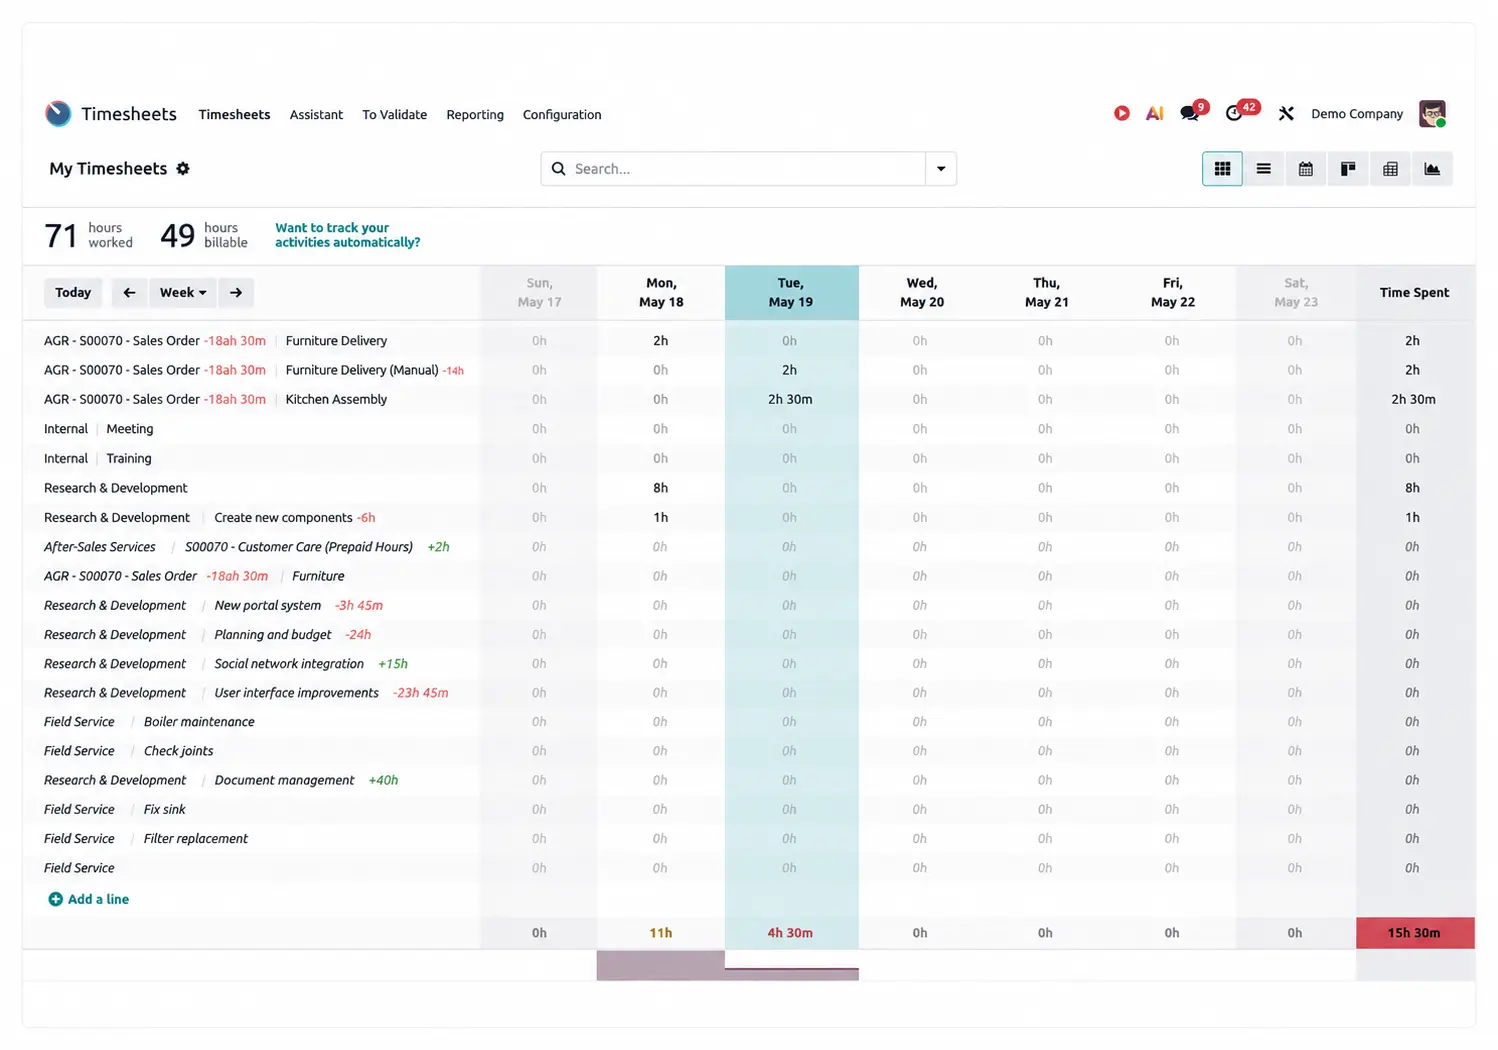
Task: Select S00070 - Customer Care (Prepaid Hours) row
Action: [x=299, y=547]
